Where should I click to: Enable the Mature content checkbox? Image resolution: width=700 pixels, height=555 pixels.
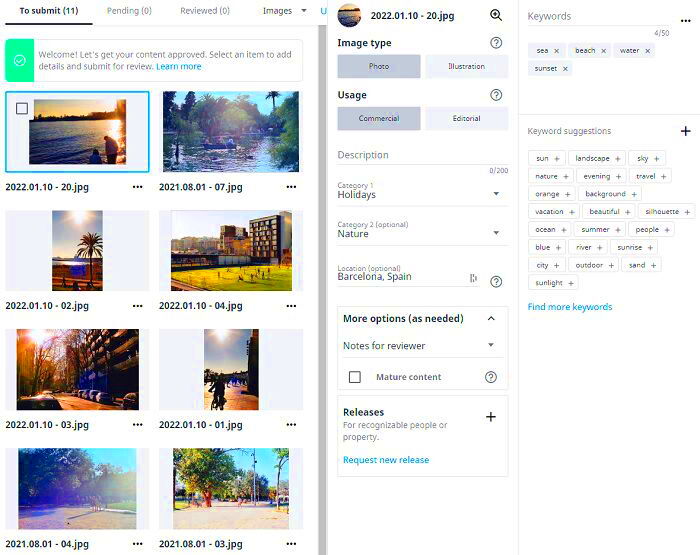click(x=354, y=377)
